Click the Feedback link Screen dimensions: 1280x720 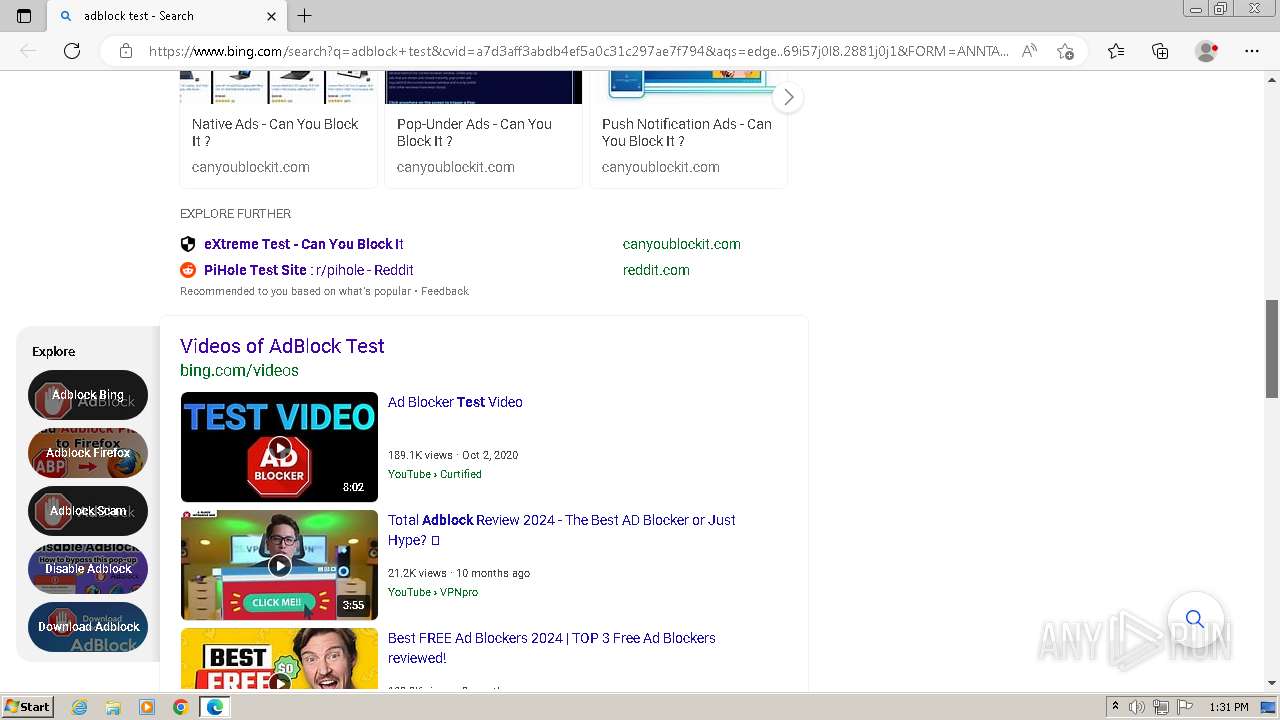click(445, 291)
